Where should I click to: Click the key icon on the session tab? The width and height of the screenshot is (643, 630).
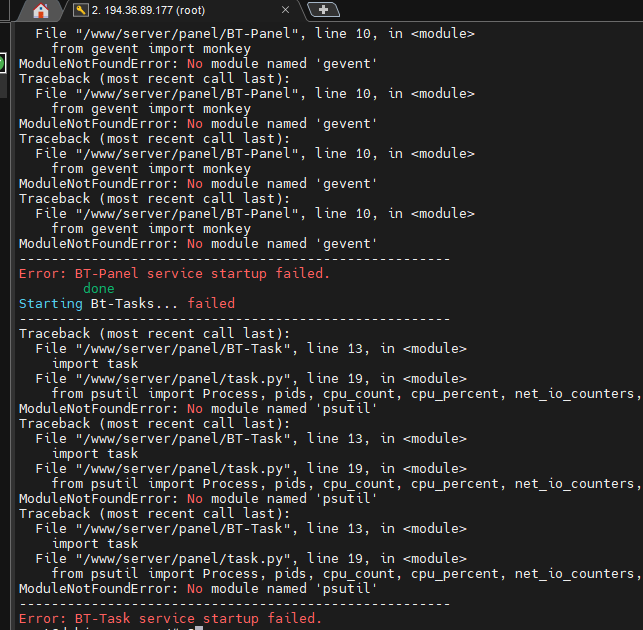[x=80, y=10]
